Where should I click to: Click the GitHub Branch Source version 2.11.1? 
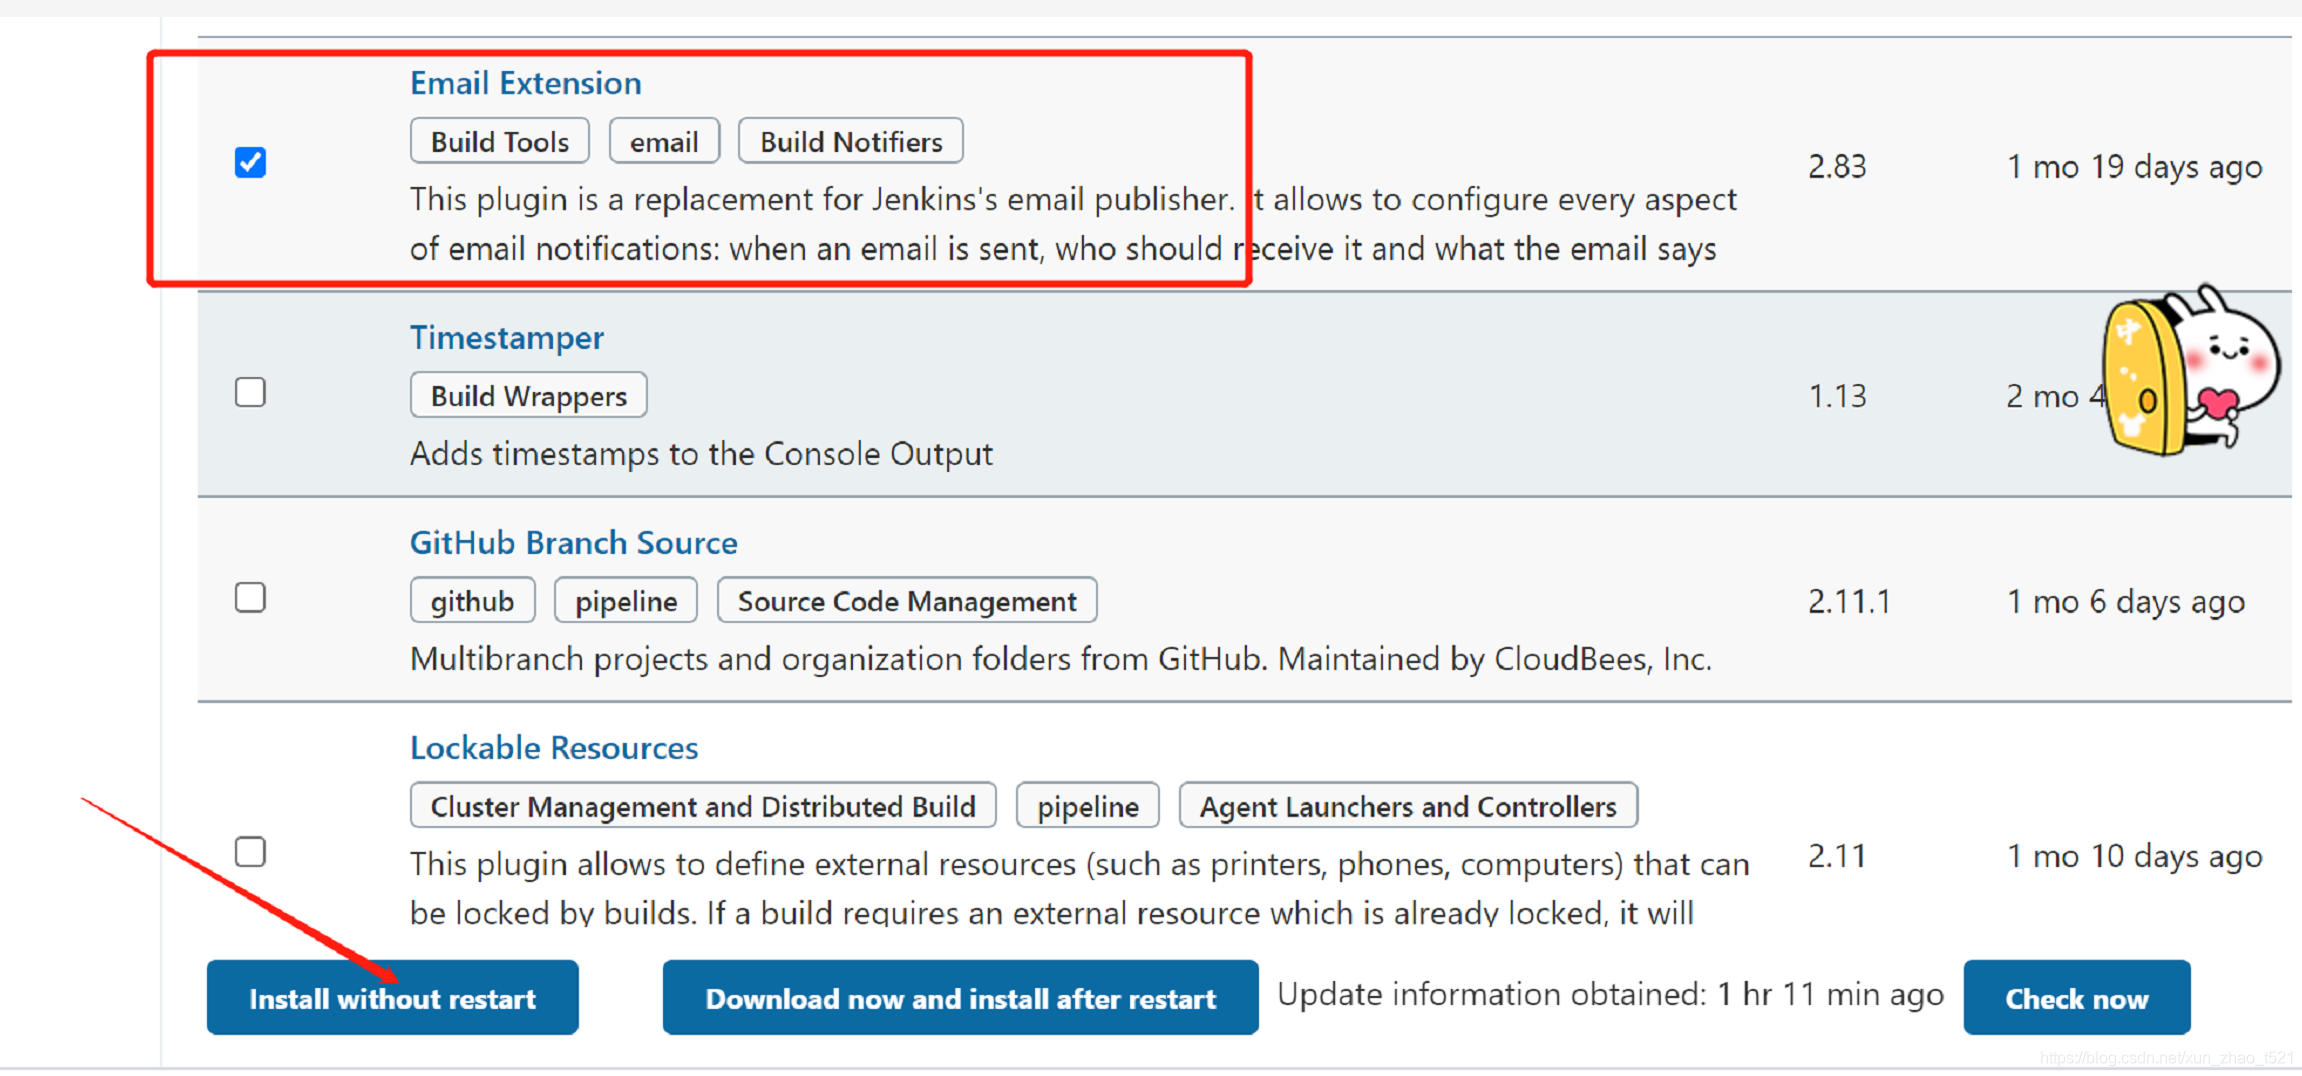pyautogui.click(x=1849, y=602)
